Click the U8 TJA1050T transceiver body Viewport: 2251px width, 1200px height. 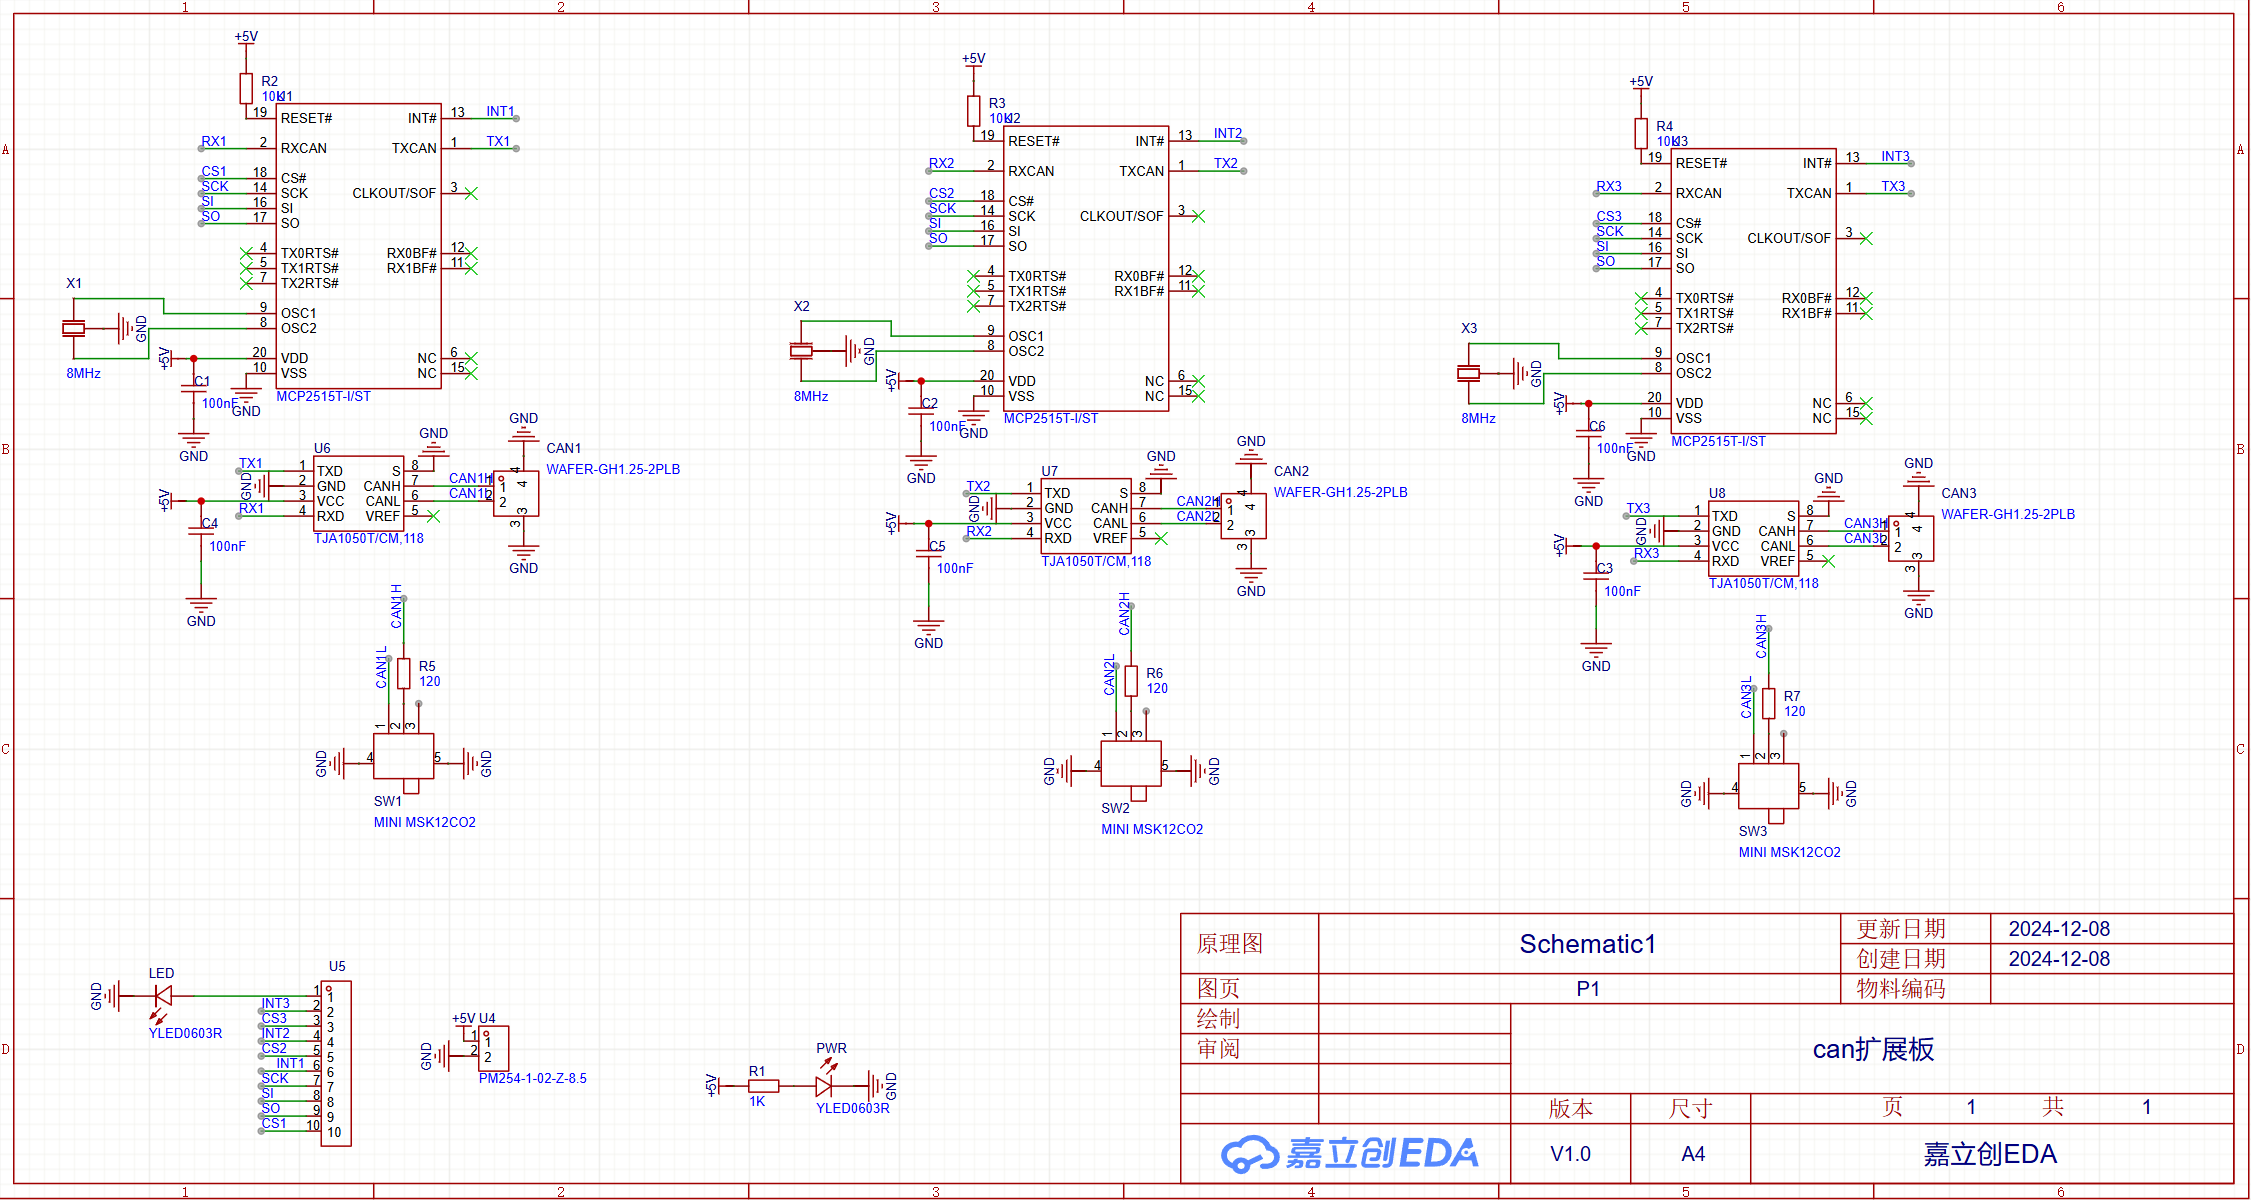click(x=1753, y=539)
